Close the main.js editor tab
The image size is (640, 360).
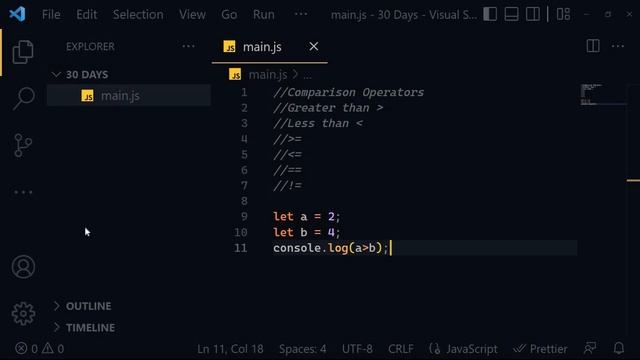[313, 47]
